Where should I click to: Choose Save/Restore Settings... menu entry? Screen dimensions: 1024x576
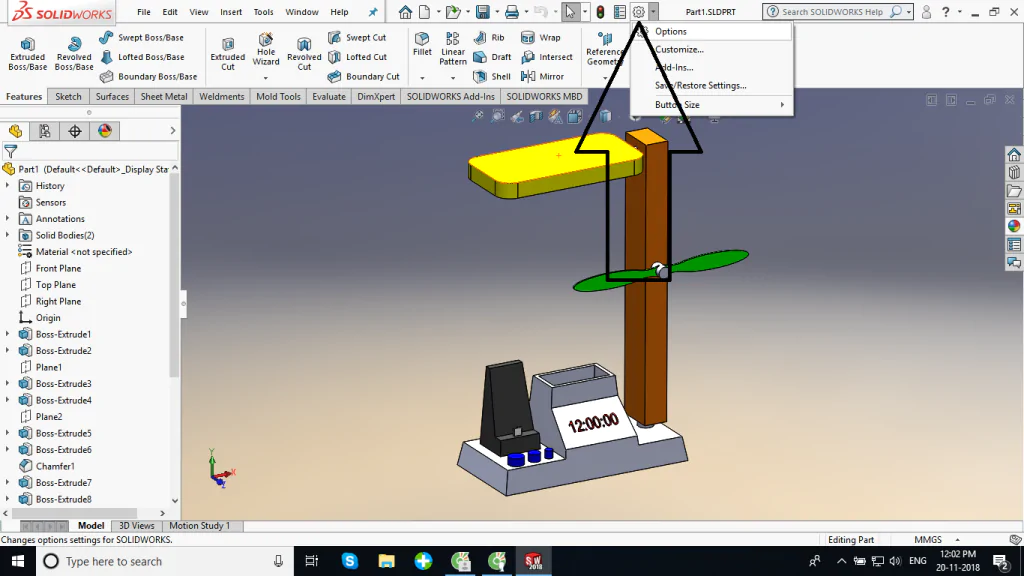tap(712, 86)
